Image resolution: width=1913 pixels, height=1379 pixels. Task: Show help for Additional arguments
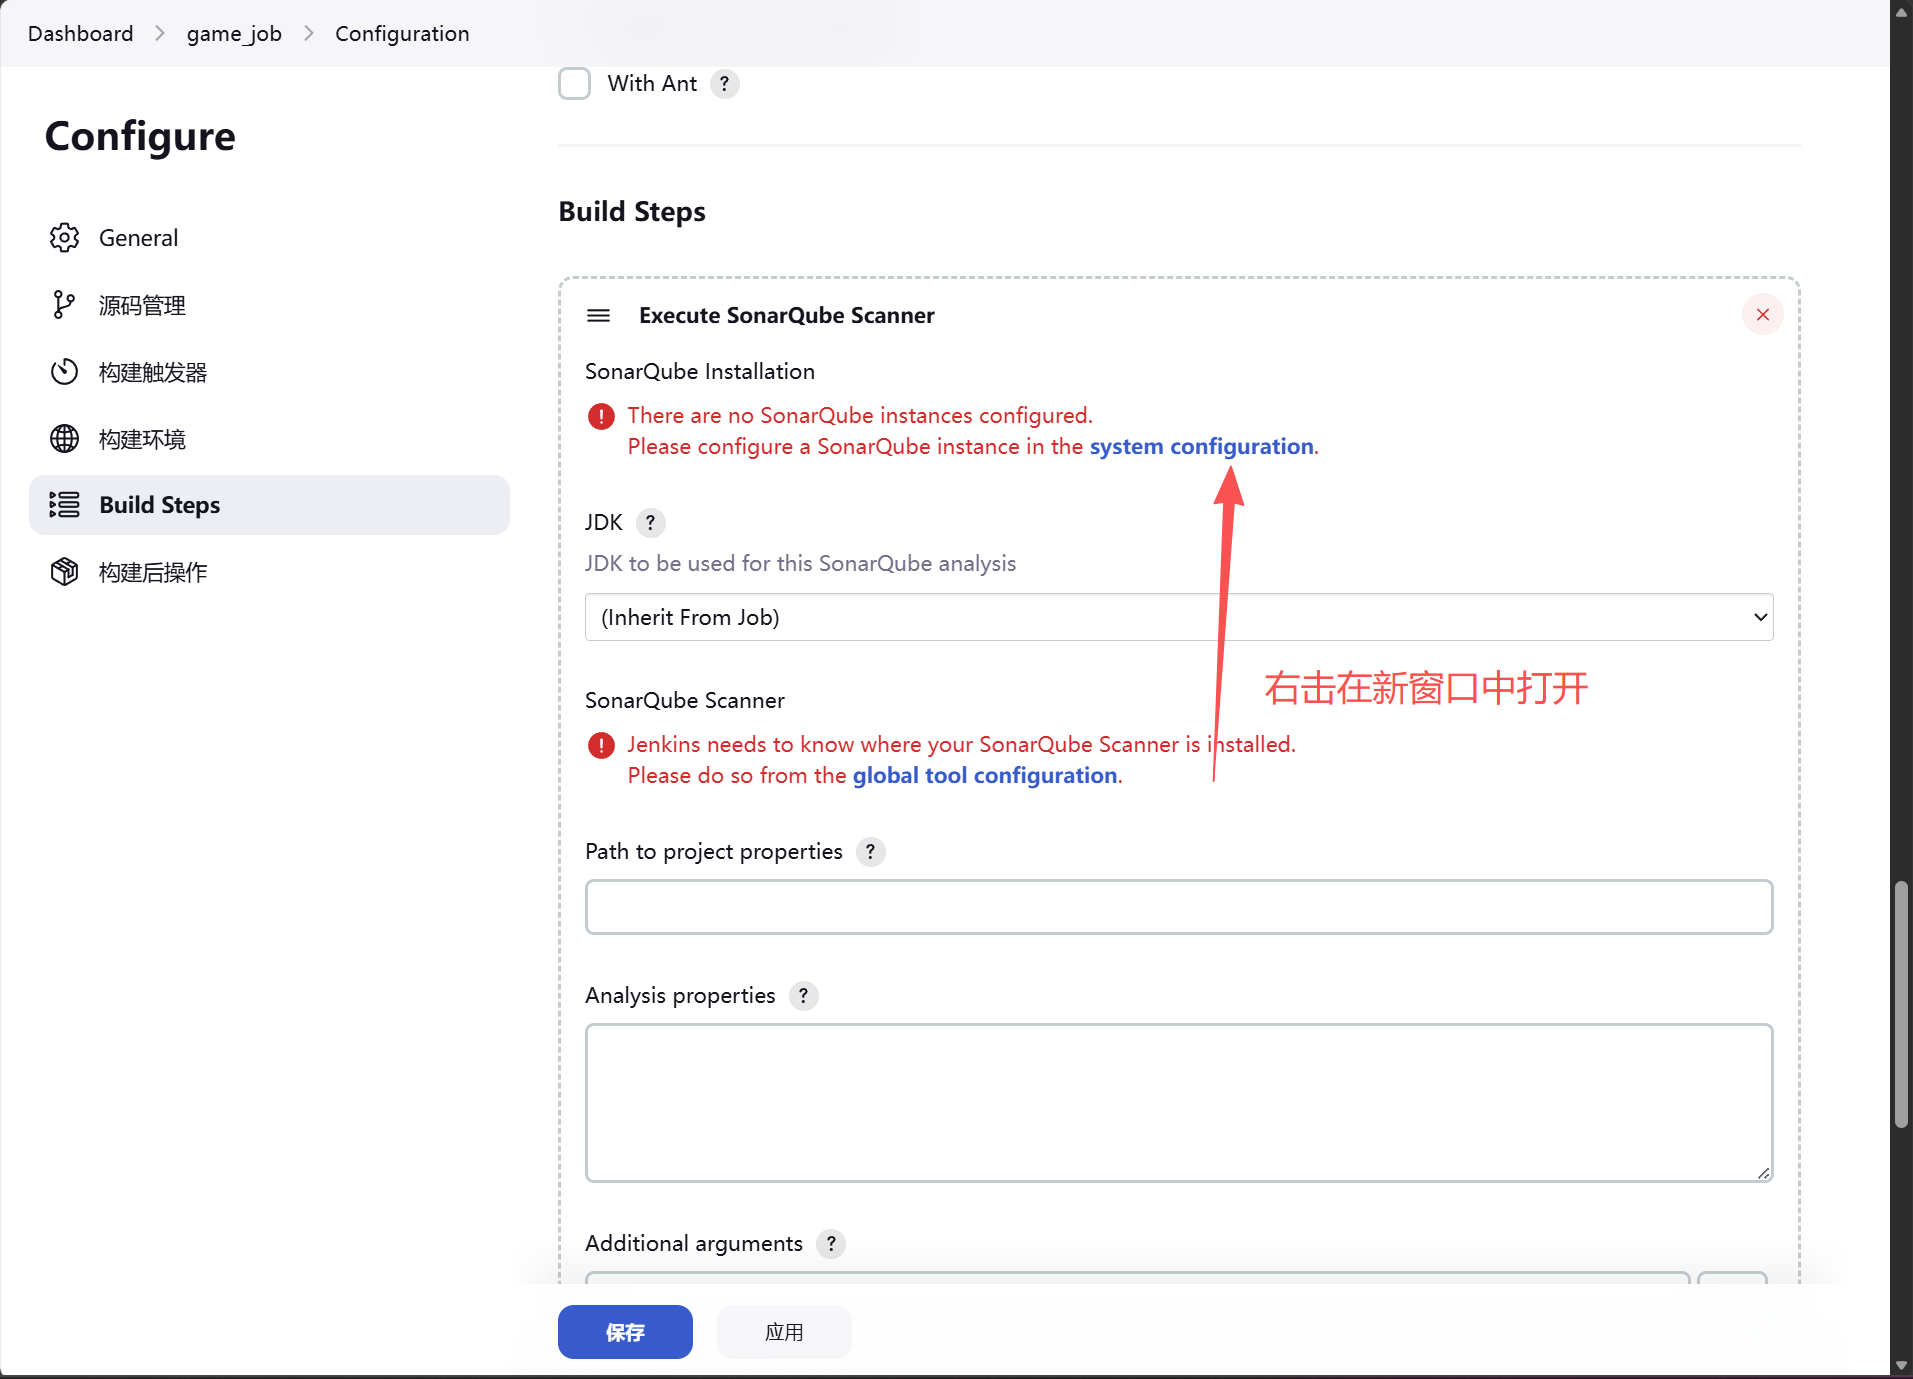pos(831,1244)
